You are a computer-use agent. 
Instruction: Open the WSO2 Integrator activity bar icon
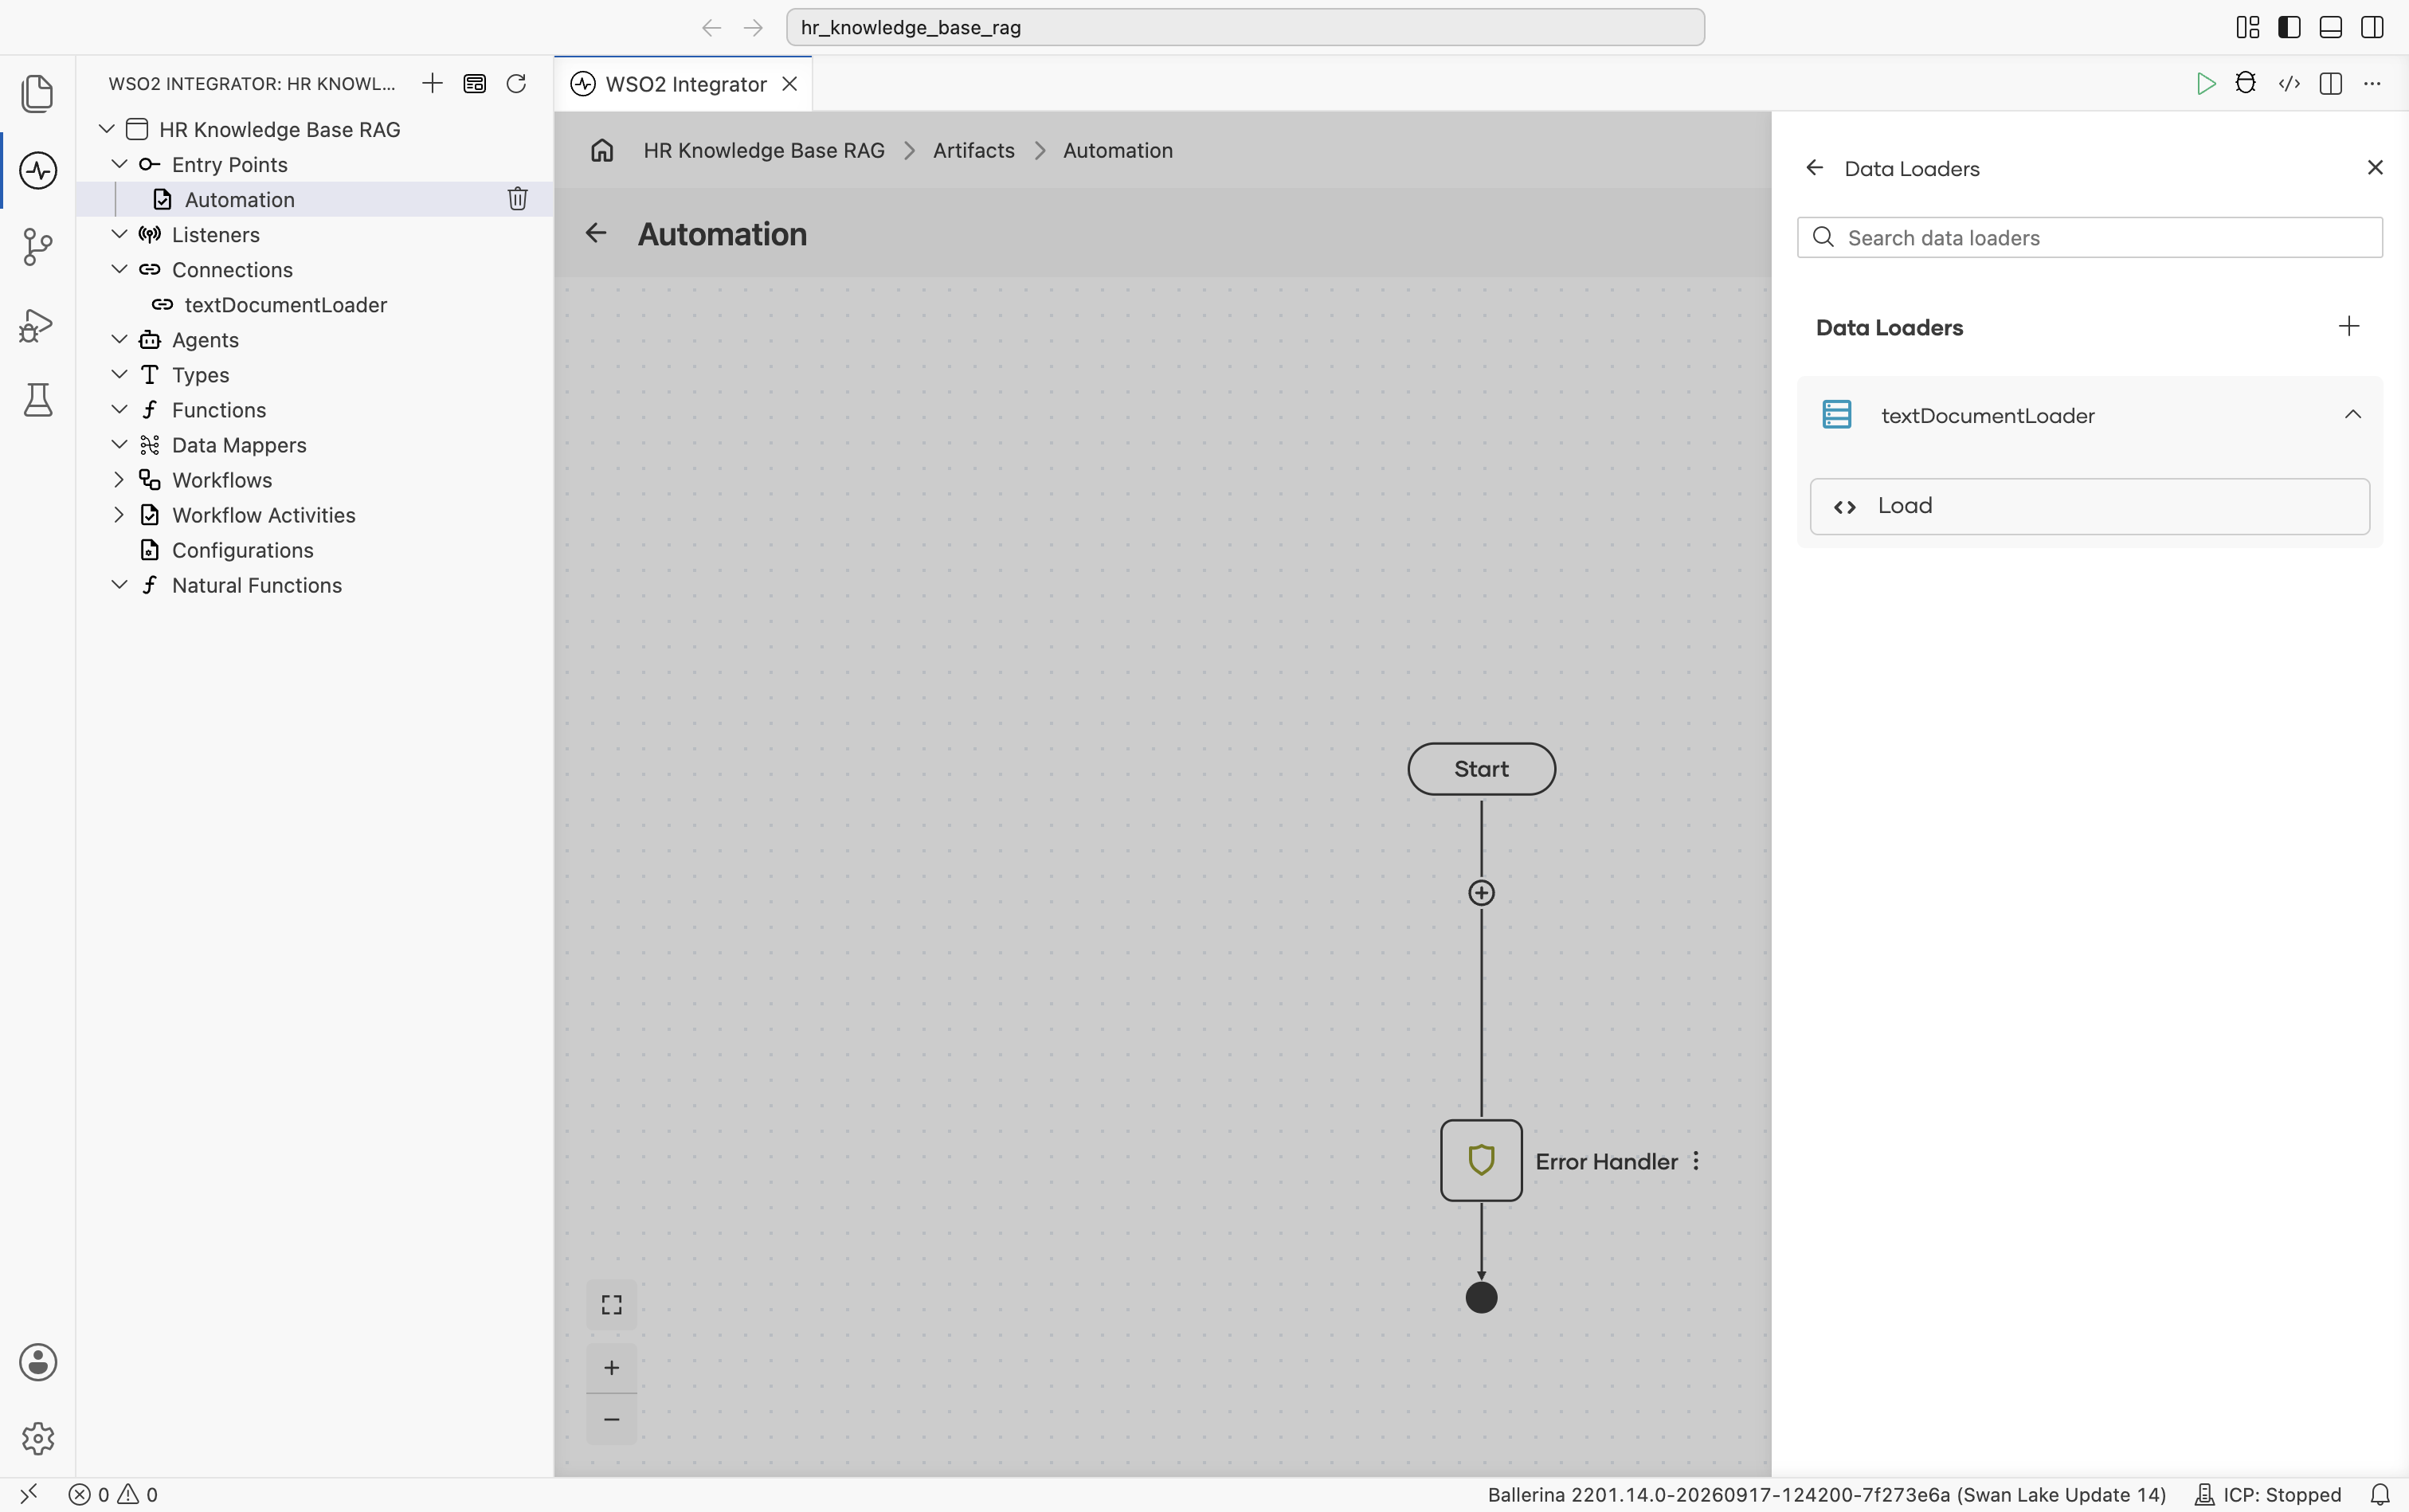tap(37, 170)
